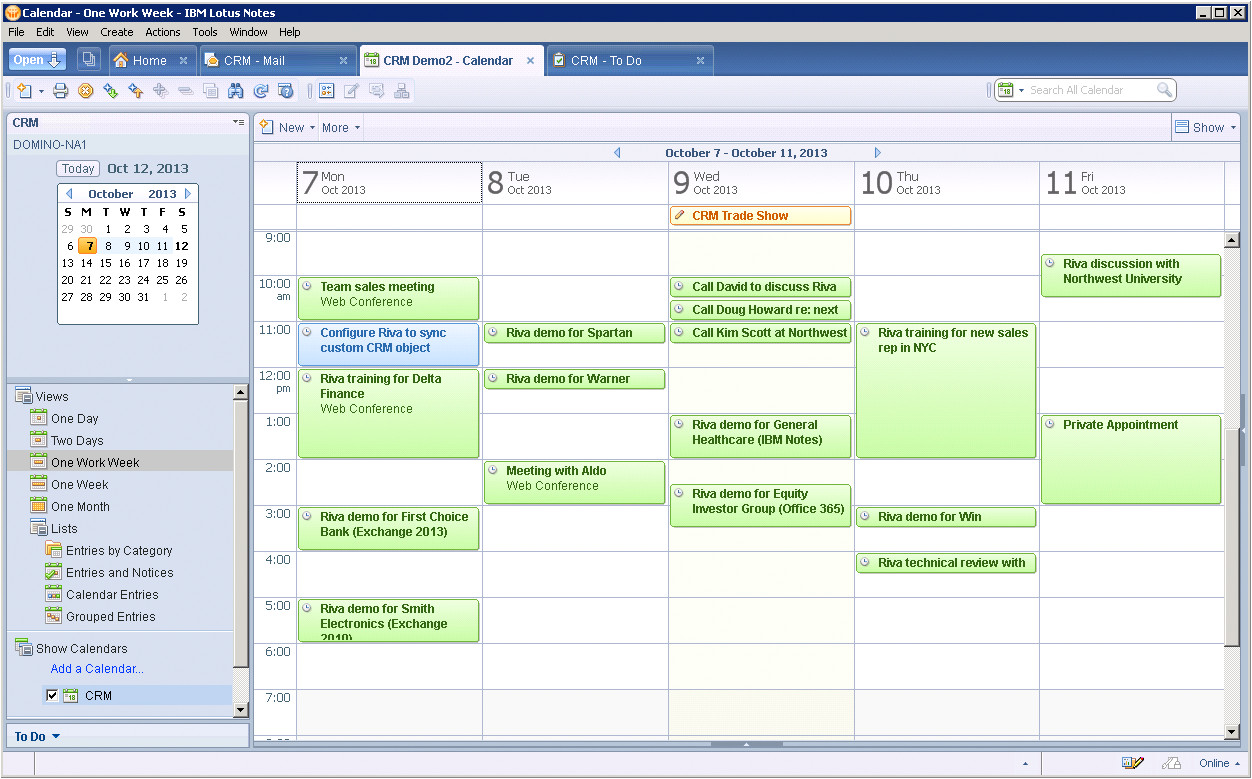The width and height of the screenshot is (1252, 779).
Task: Click the Navigate Next (green down arrow) icon
Action: pyautogui.click(x=110, y=91)
